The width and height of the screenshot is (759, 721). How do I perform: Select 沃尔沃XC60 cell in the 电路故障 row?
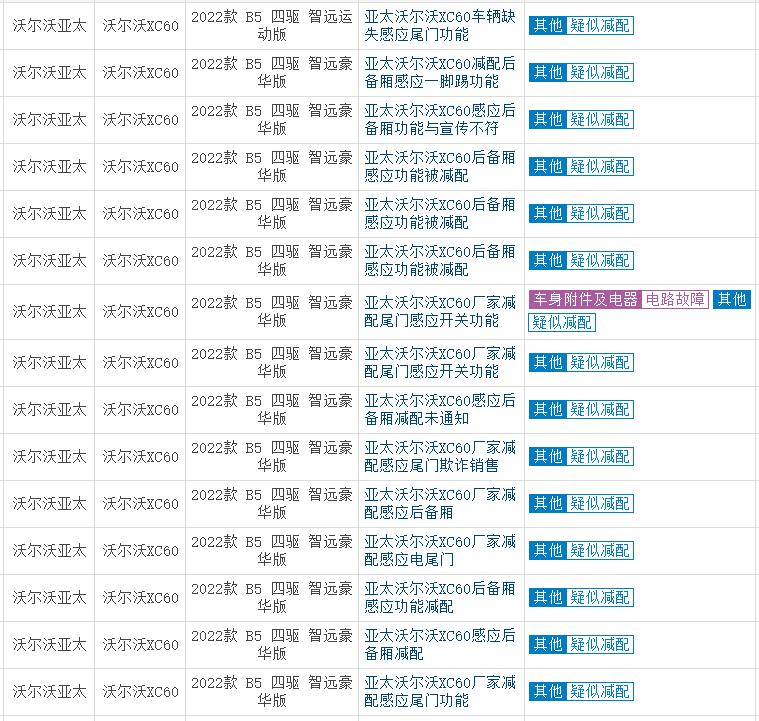coord(140,311)
